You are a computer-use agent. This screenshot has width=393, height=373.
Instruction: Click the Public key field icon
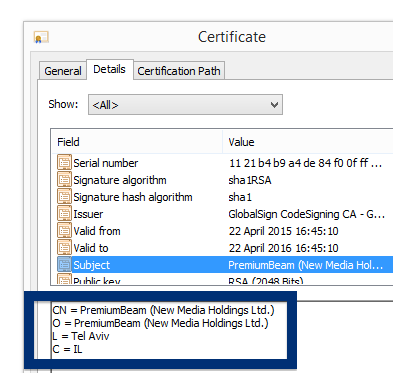(64, 279)
